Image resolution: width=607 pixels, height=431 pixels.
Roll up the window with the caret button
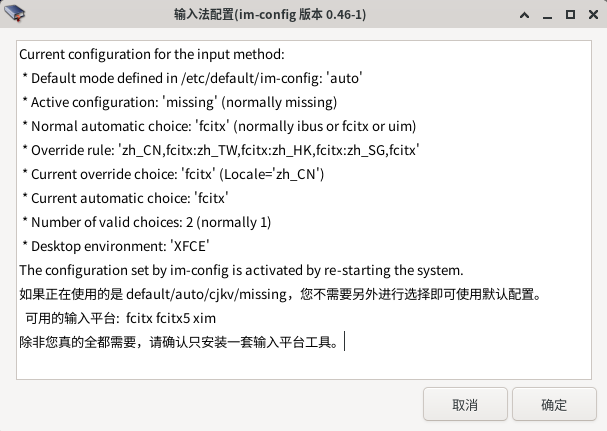tap(524, 15)
